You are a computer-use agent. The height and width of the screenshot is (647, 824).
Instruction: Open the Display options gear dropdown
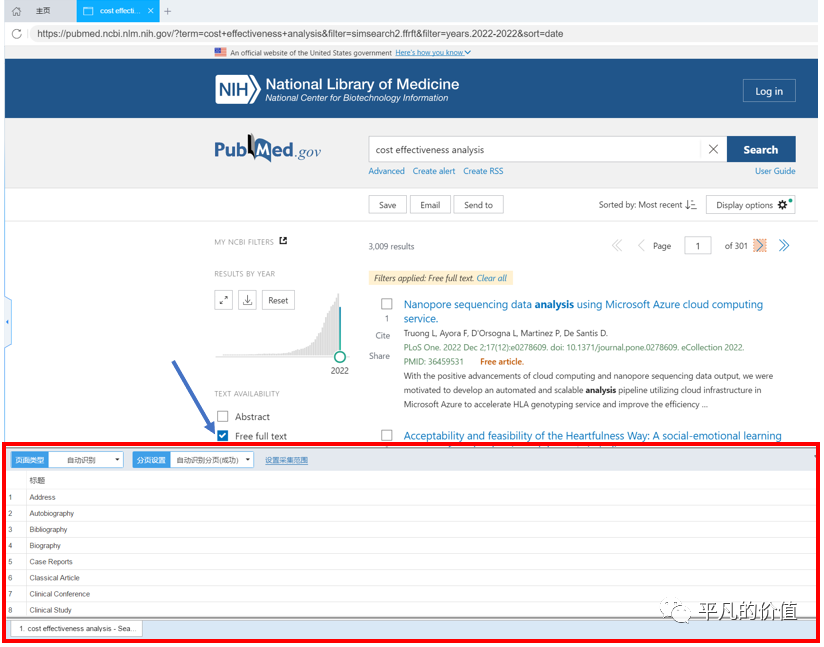click(x=750, y=205)
